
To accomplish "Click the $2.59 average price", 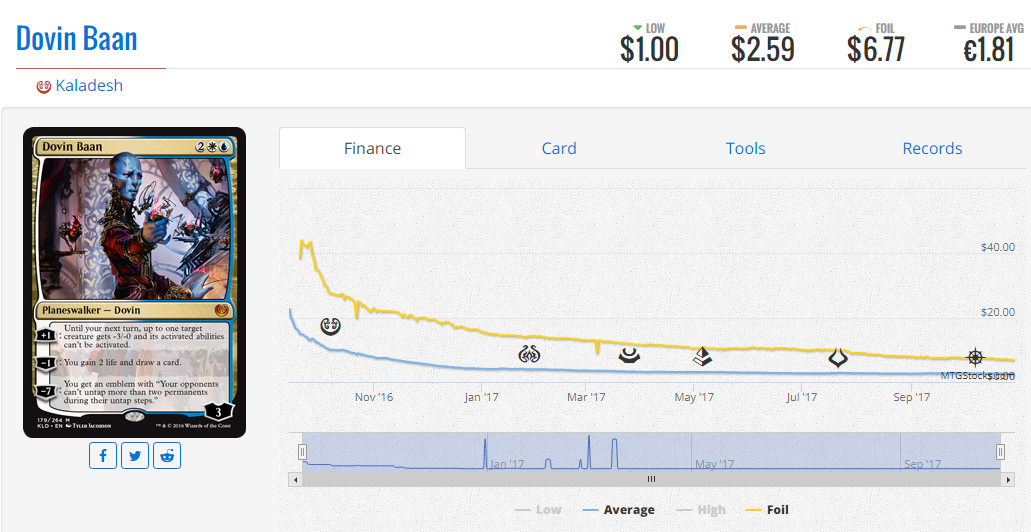I will pos(763,49).
